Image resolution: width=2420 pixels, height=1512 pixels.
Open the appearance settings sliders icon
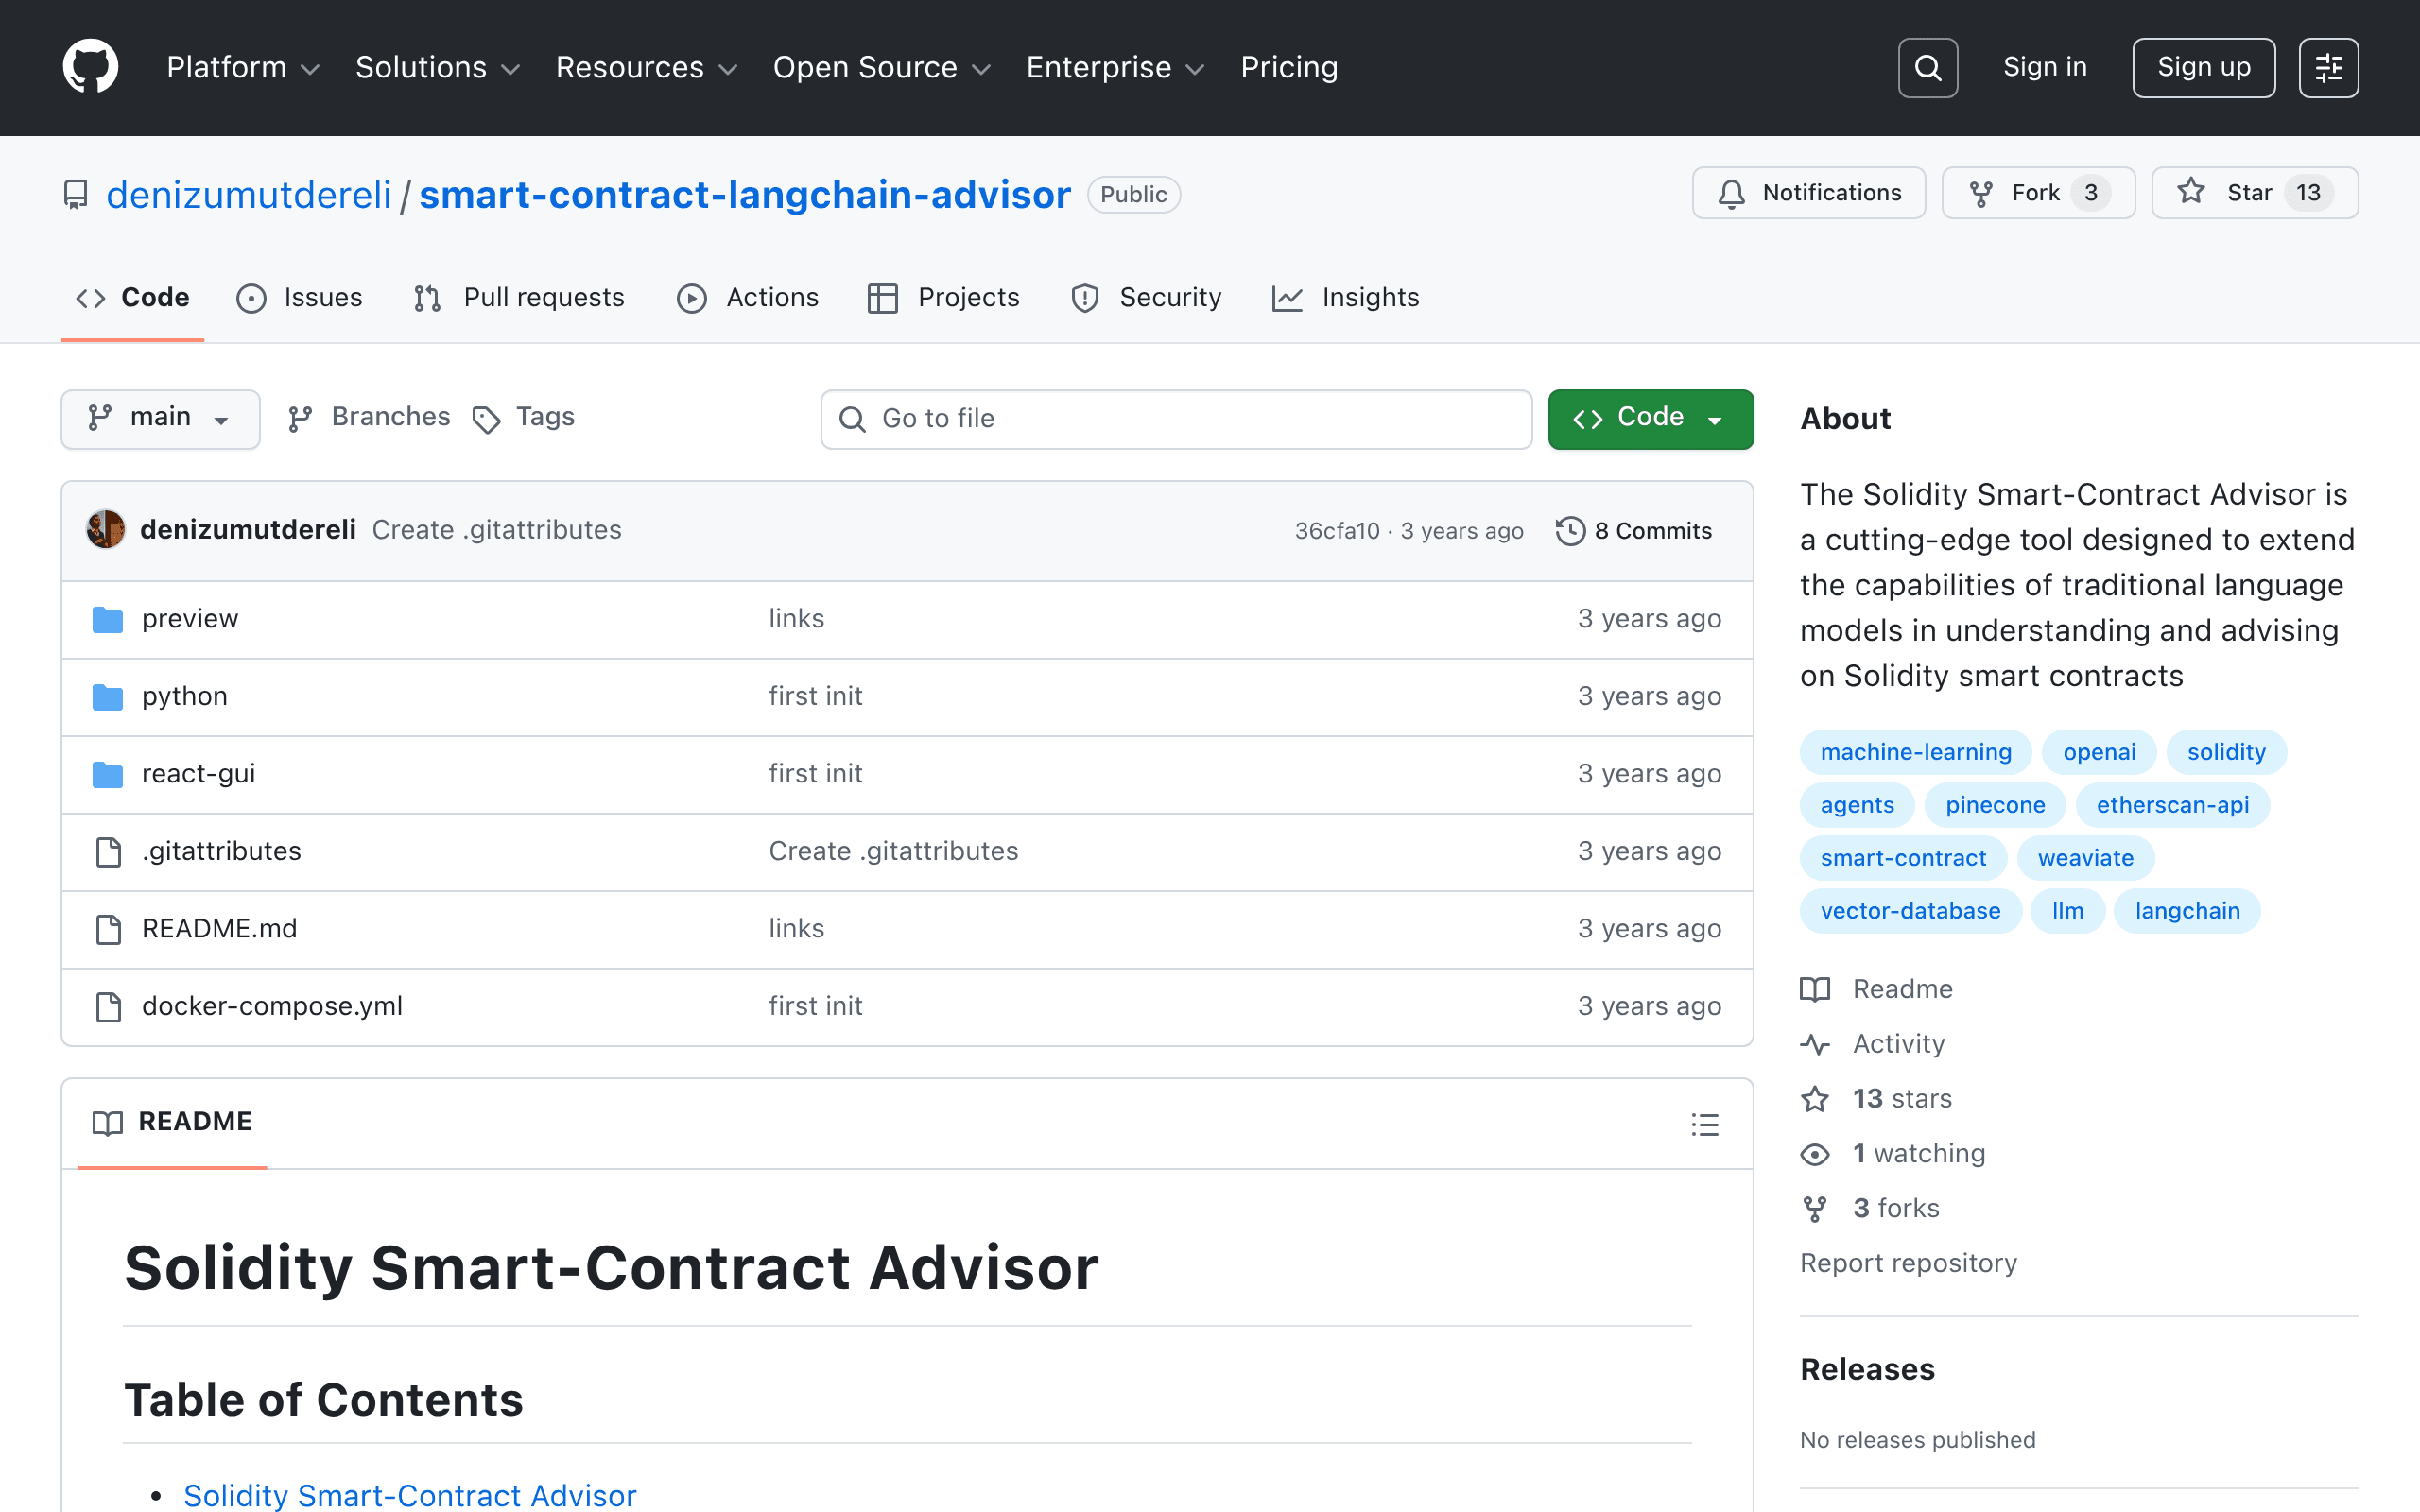coord(2328,67)
